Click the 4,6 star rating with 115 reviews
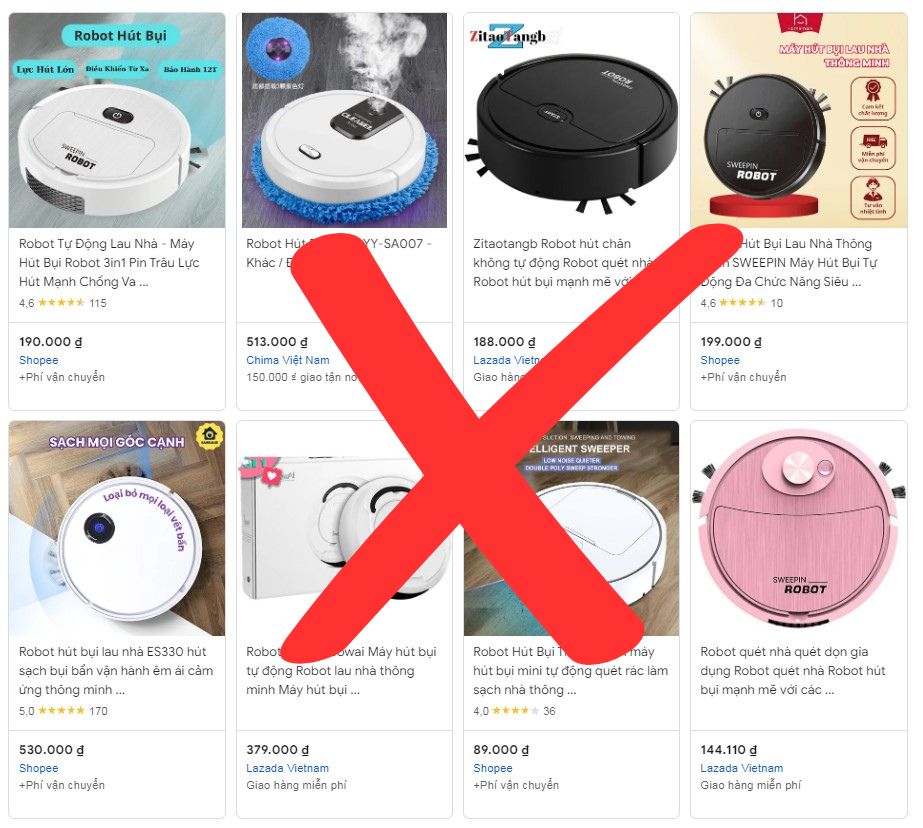This screenshot has height=828, width=923. (x=63, y=303)
